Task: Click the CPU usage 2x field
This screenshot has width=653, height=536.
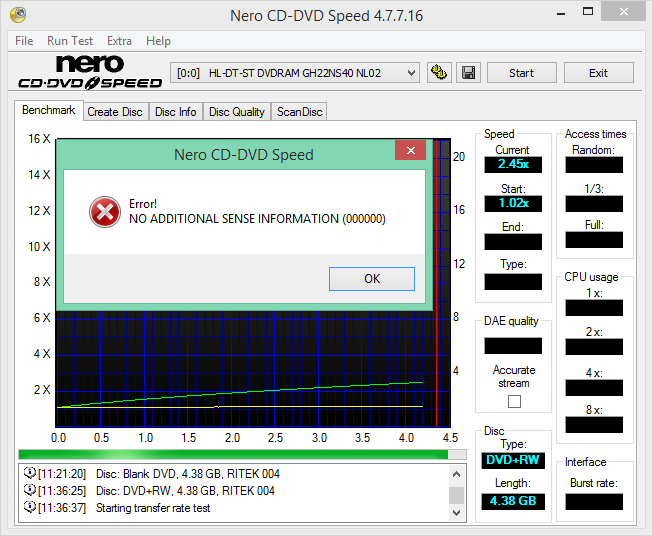Action: click(x=594, y=347)
